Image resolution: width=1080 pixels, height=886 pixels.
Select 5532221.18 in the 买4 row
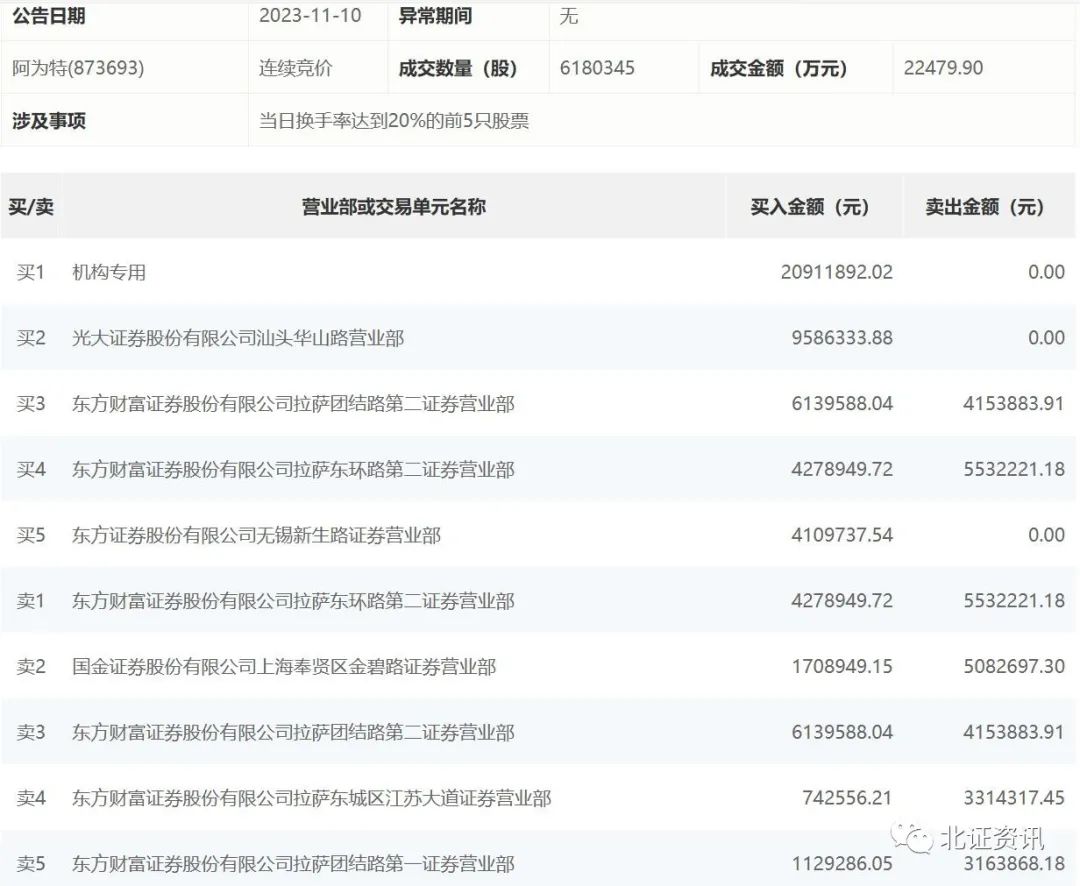click(x=1014, y=469)
